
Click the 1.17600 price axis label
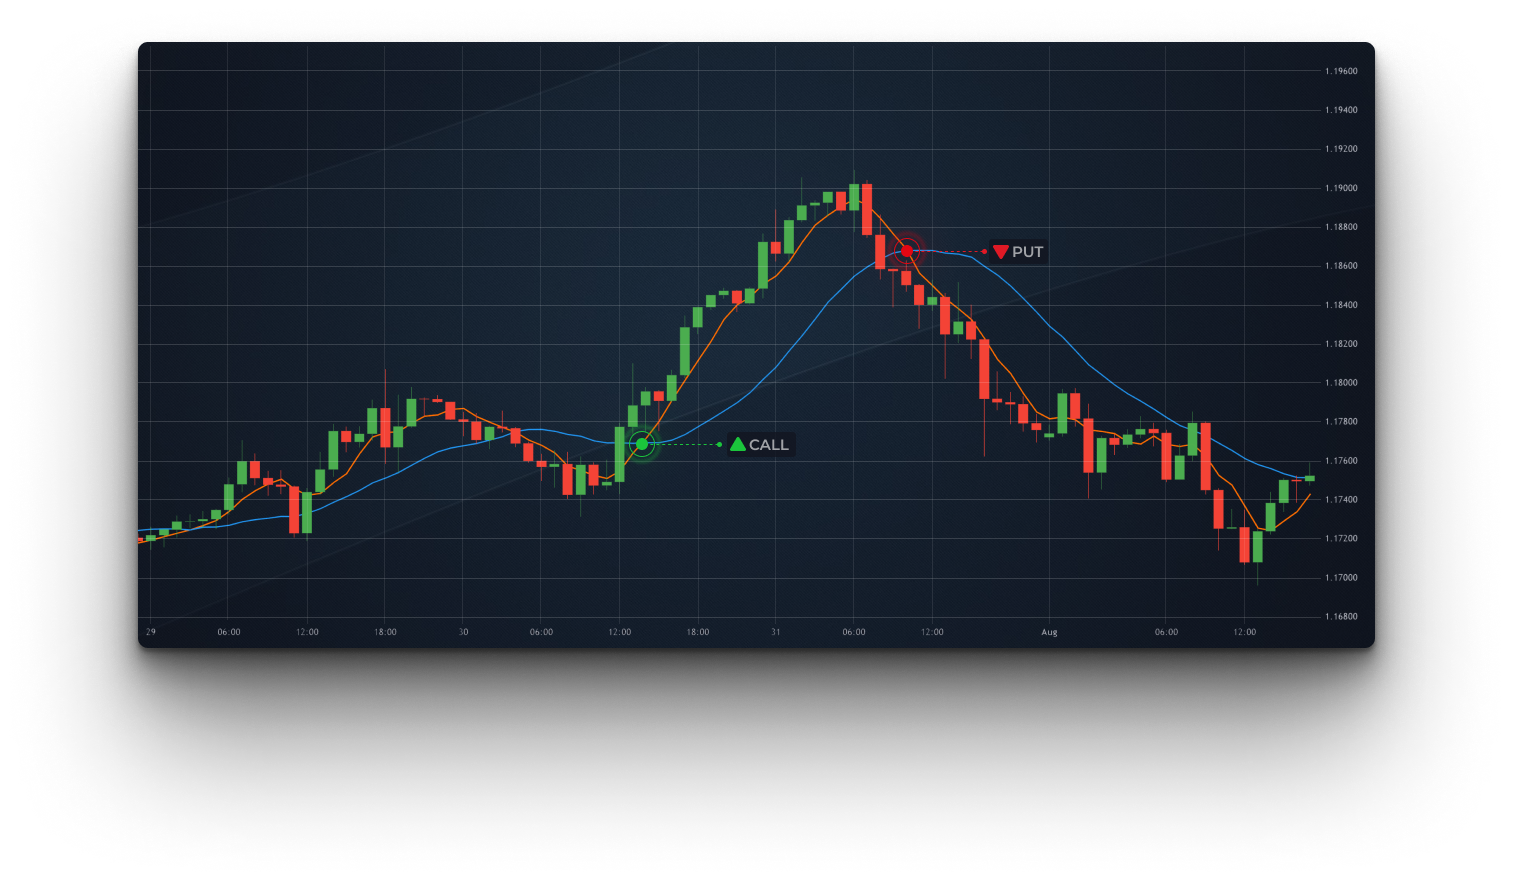click(1341, 461)
